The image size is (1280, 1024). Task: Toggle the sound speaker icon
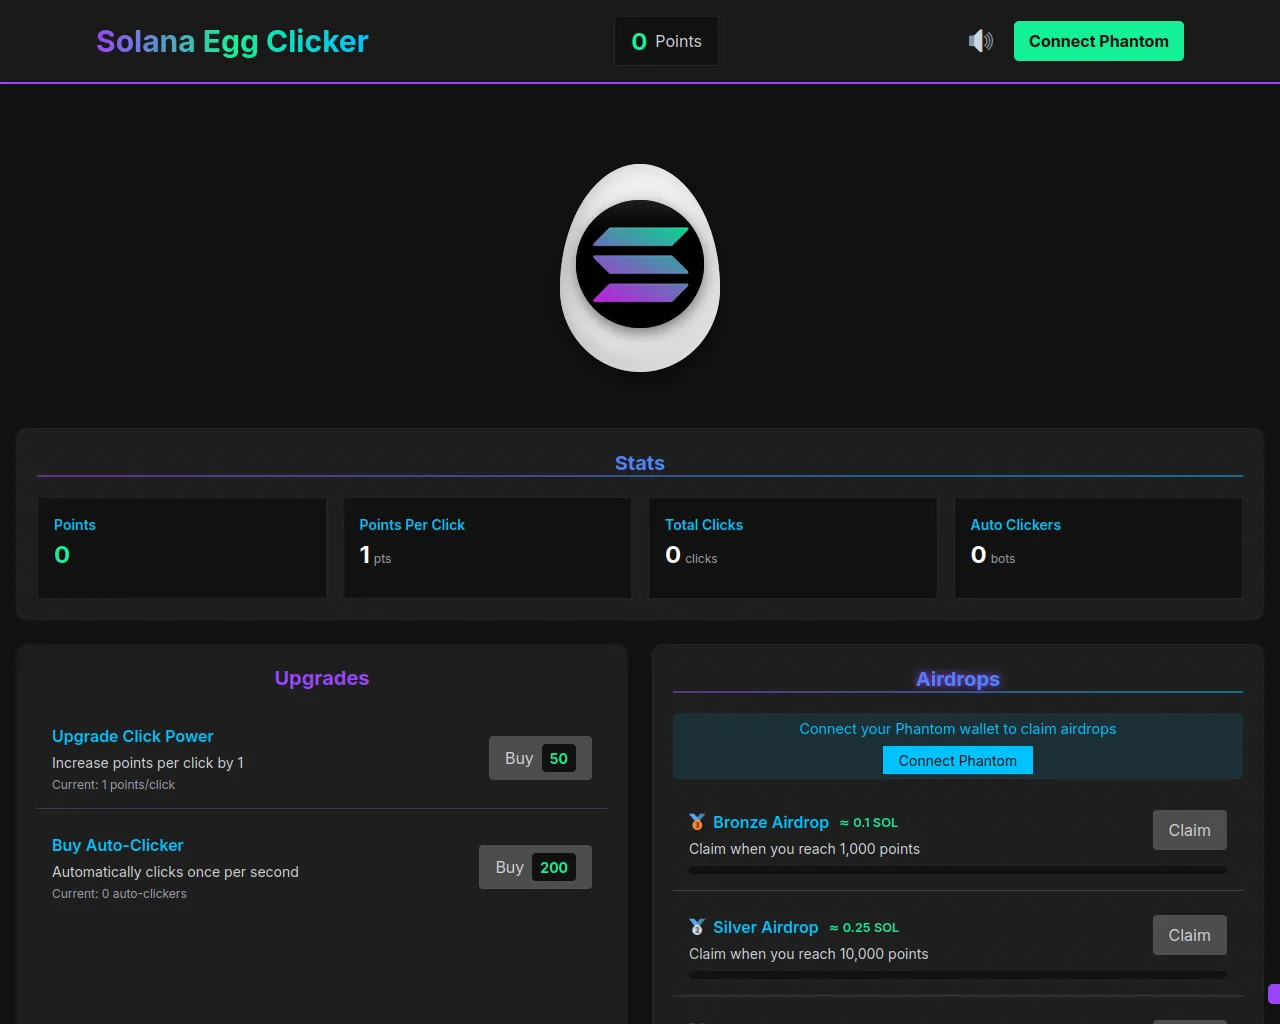click(980, 41)
